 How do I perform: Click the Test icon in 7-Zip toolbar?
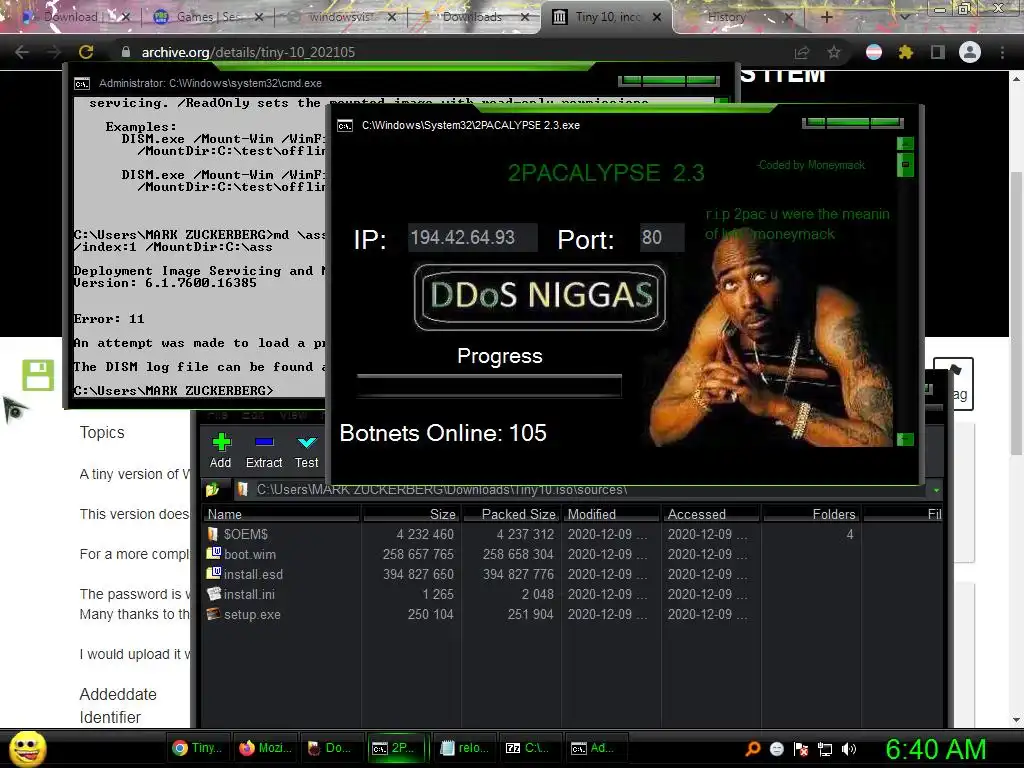click(306, 442)
